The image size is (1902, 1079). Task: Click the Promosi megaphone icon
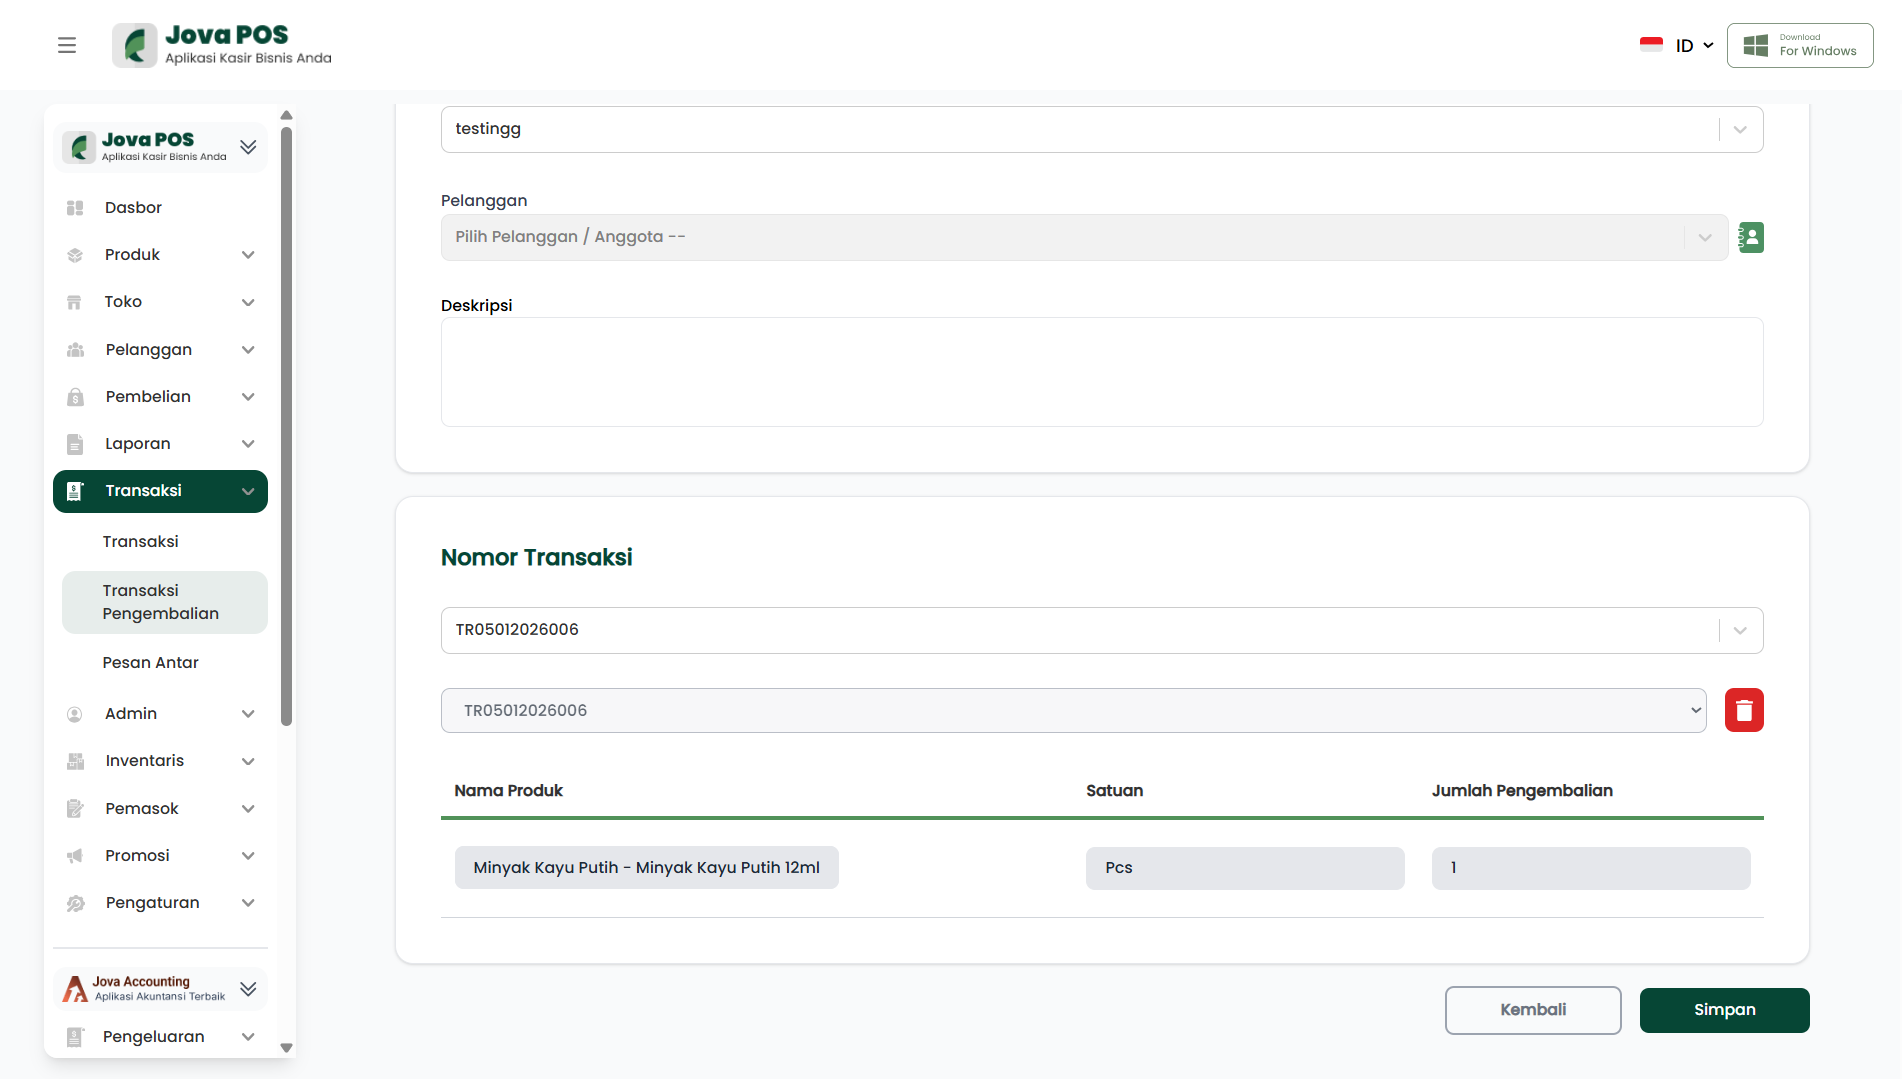[x=75, y=856]
